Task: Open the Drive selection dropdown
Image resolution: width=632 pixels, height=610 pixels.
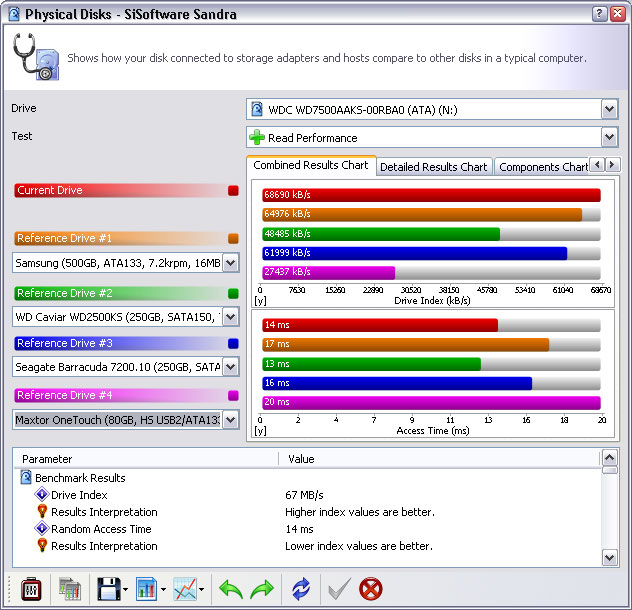Action: point(609,109)
